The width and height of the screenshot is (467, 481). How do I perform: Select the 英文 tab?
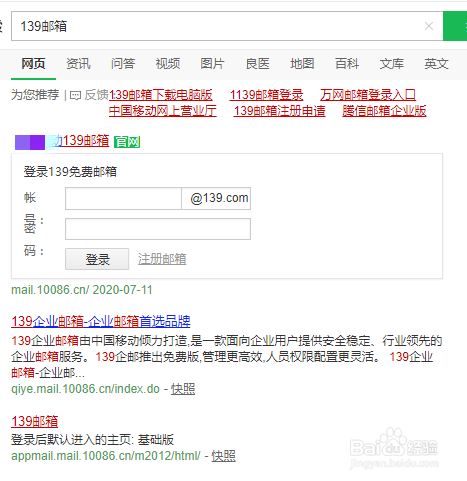tap(436, 63)
